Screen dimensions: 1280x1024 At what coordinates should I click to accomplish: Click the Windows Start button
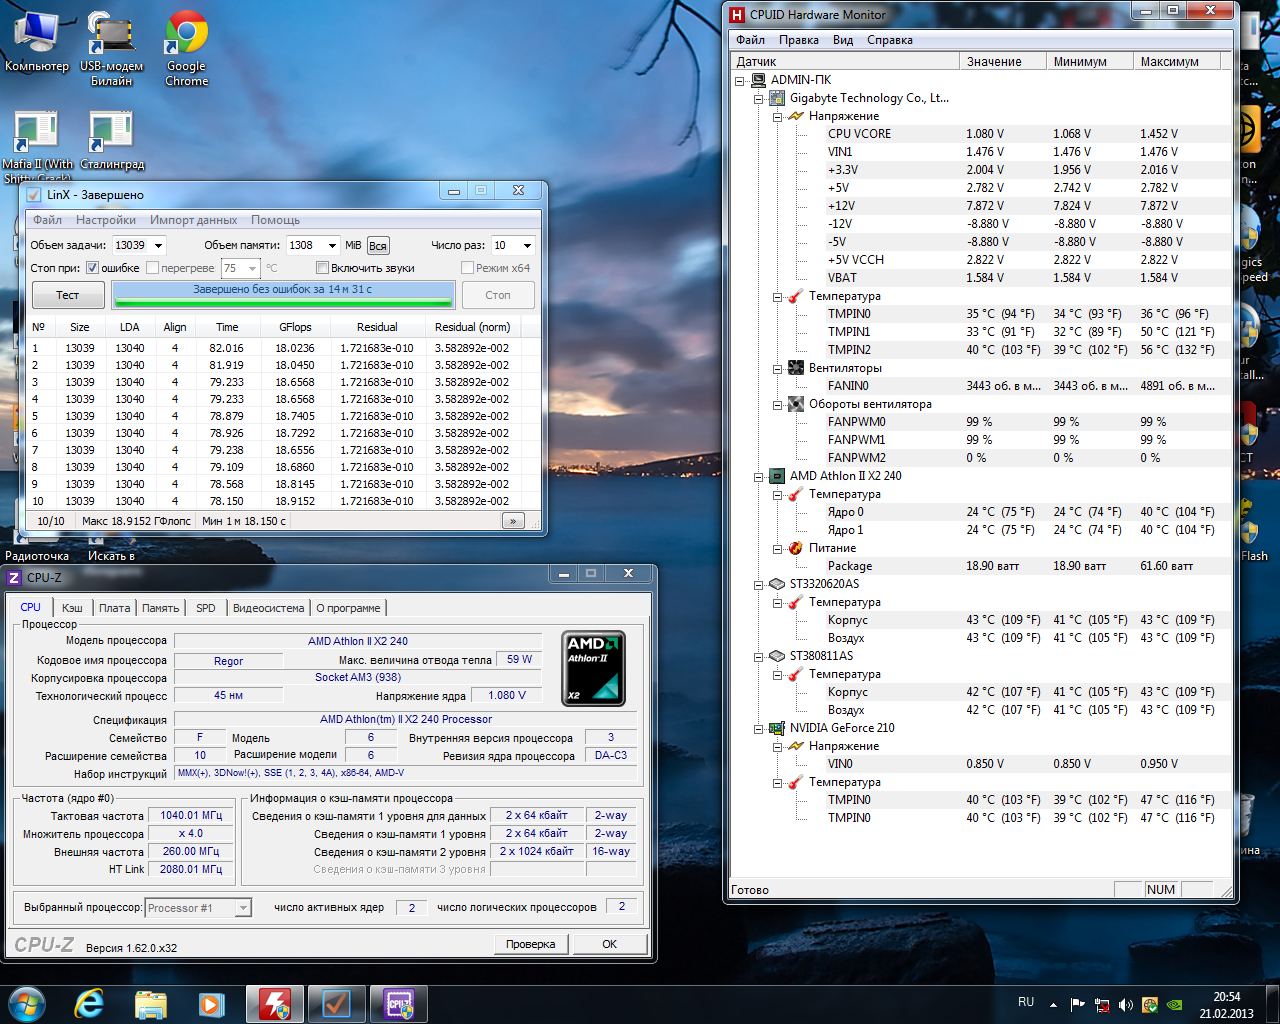(x=27, y=1003)
